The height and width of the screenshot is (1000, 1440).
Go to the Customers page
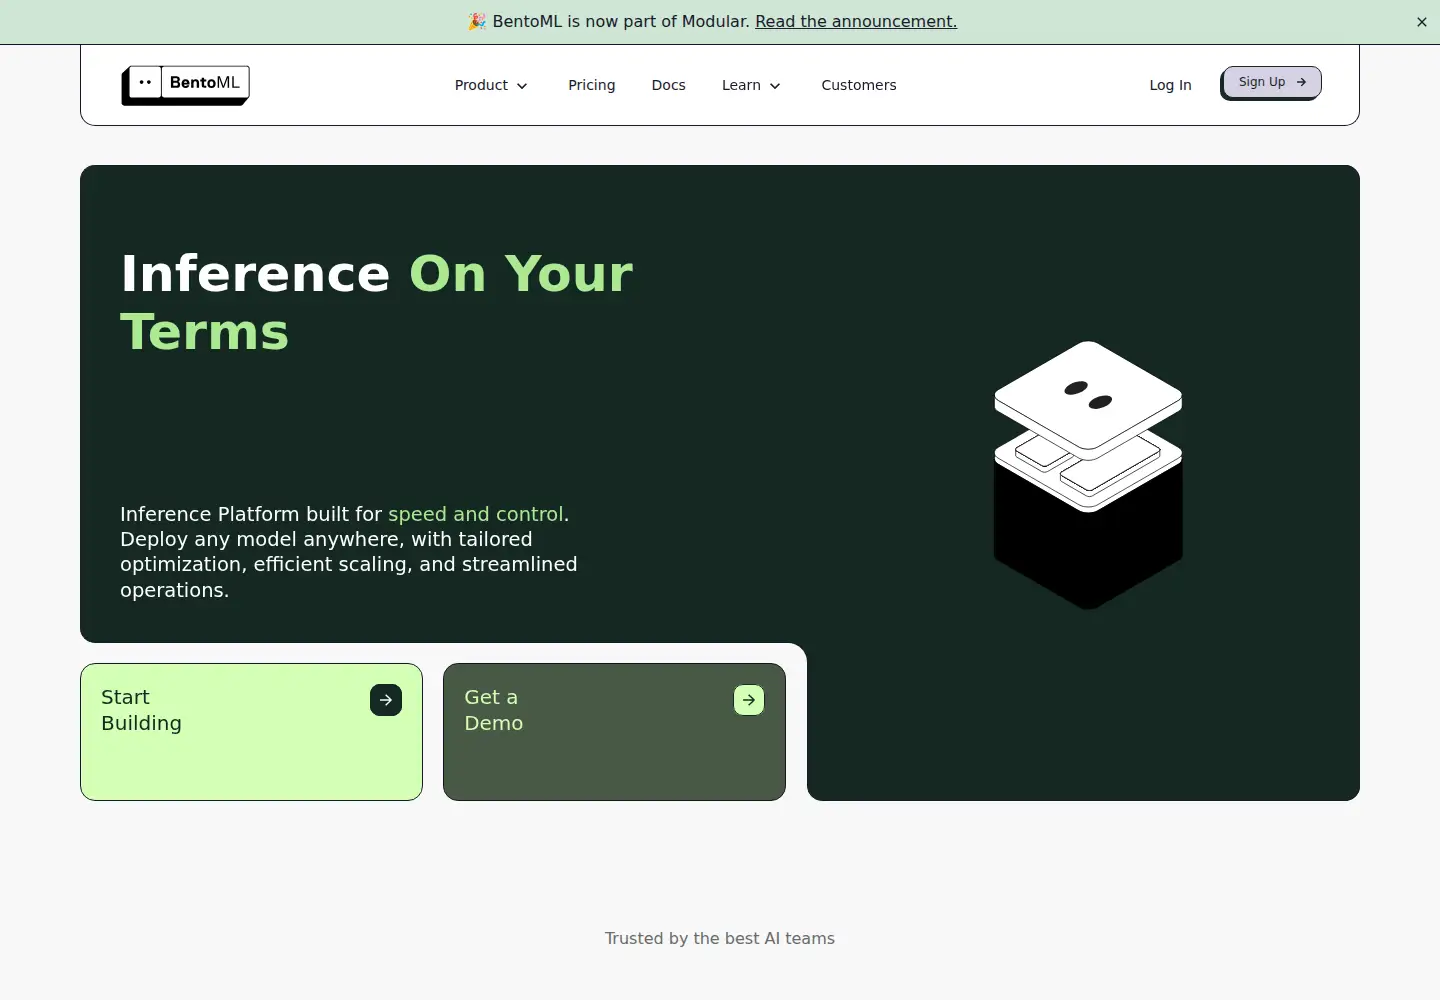coord(859,85)
